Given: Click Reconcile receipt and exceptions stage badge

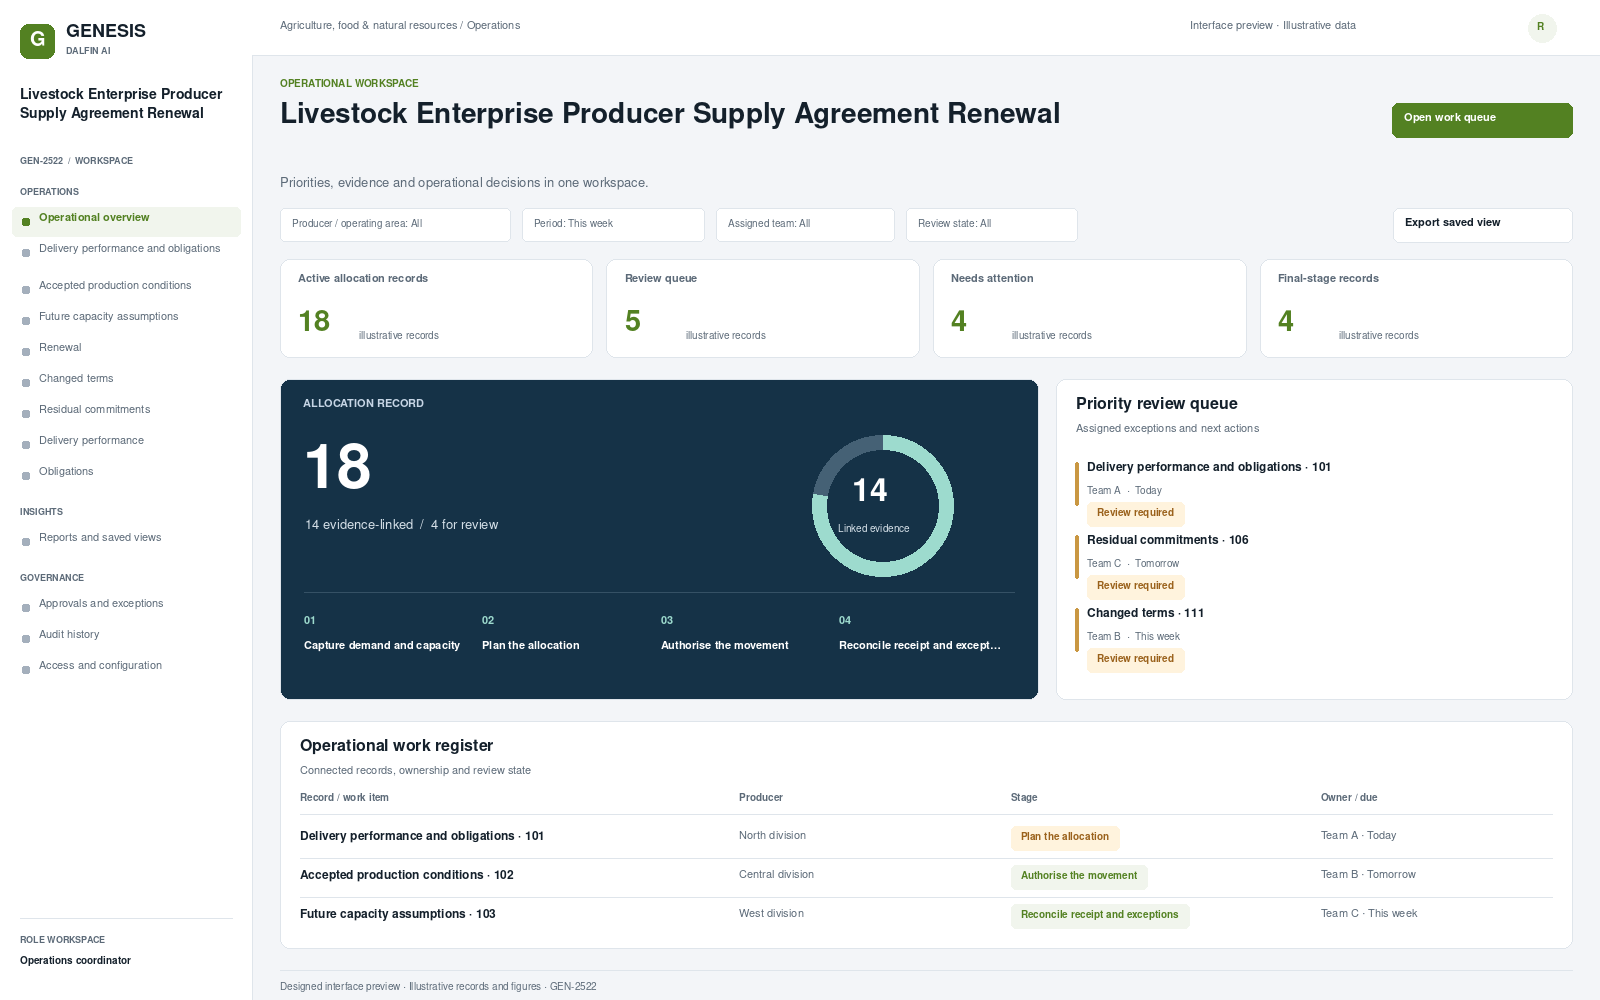Looking at the screenshot, I should point(1100,916).
